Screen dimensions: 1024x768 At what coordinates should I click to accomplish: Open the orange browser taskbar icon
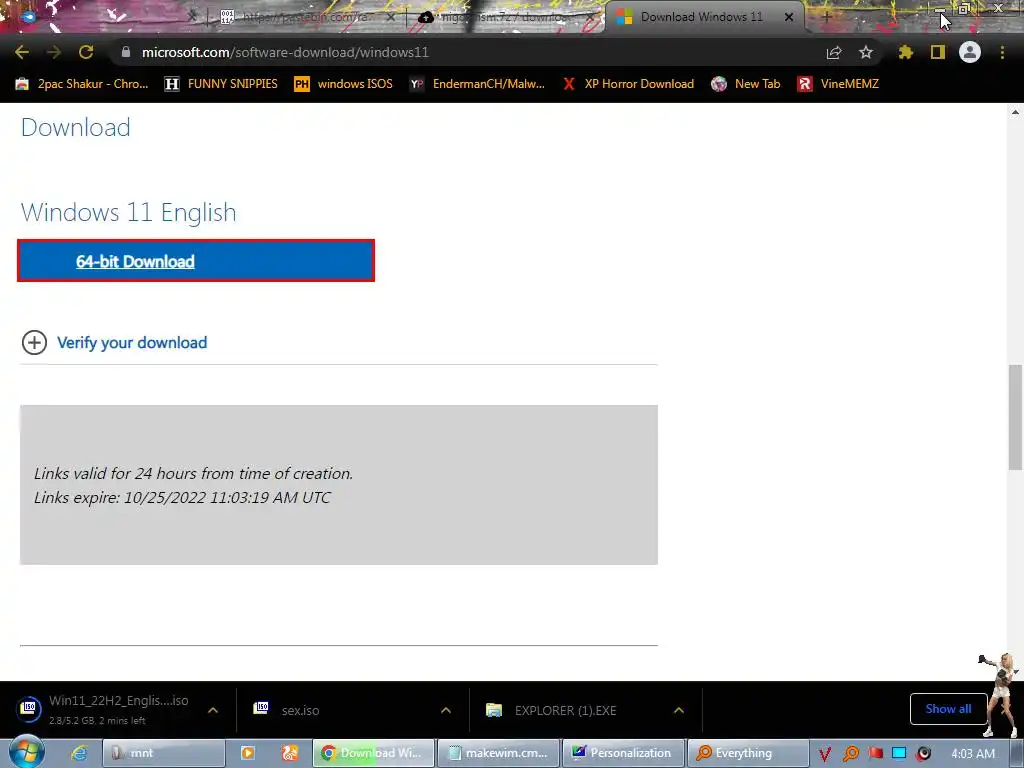pos(290,753)
